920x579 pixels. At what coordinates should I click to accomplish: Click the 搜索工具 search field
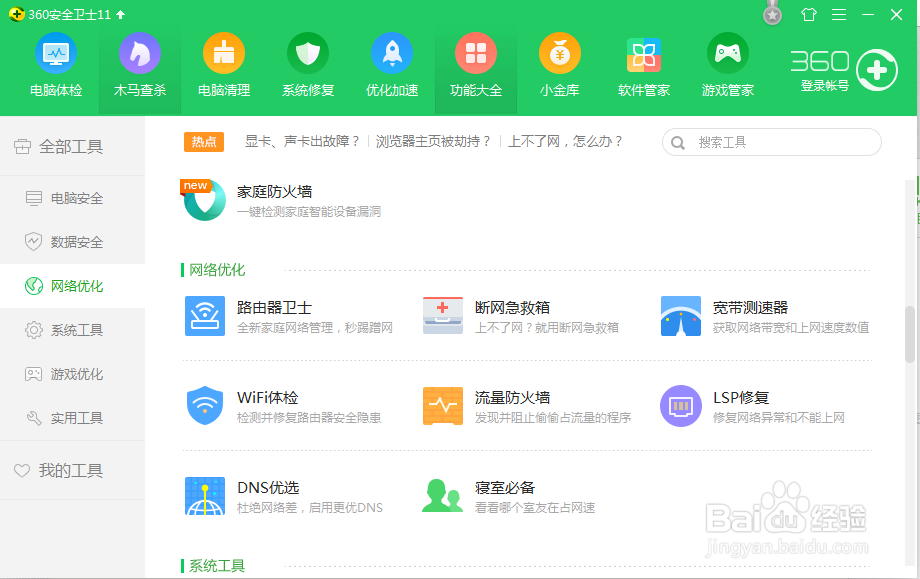point(772,143)
